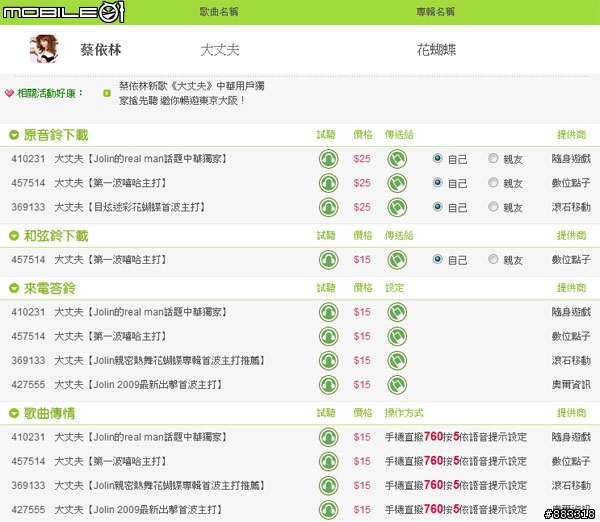Click 提供商 header in 原音鈴下載 section
The width and height of the screenshot is (600, 522).
pos(571,135)
